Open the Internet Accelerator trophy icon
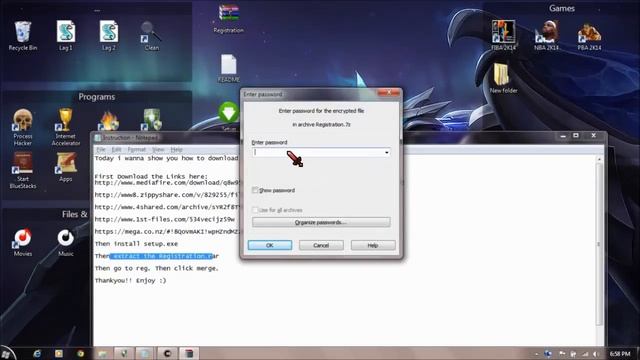This screenshot has height=360, width=640. point(66,127)
